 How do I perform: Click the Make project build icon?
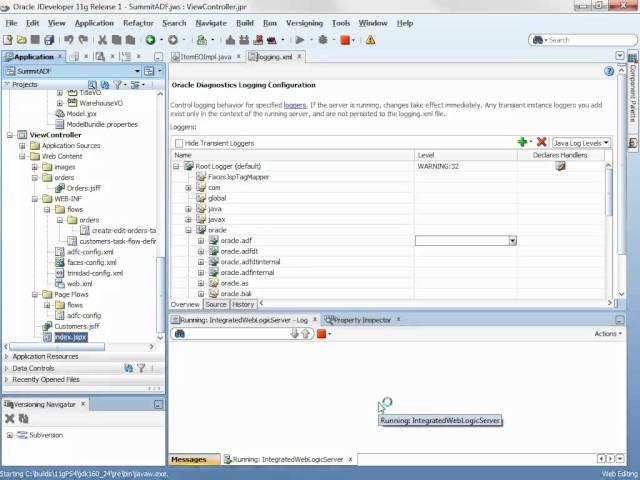tap(230, 40)
